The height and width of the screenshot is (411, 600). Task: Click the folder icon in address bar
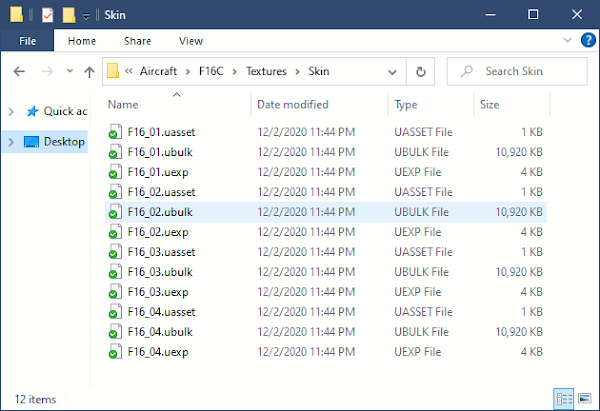(112, 71)
